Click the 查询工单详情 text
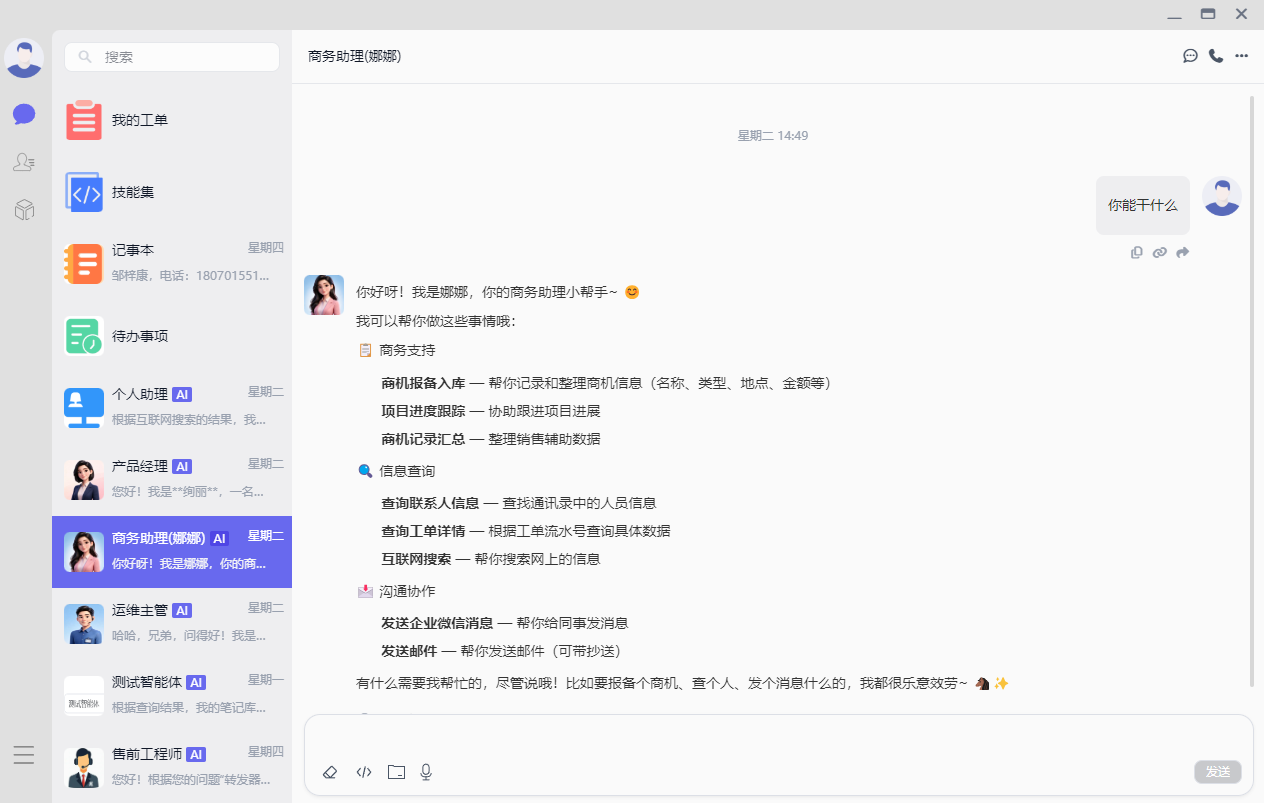 click(x=423, y=531)
